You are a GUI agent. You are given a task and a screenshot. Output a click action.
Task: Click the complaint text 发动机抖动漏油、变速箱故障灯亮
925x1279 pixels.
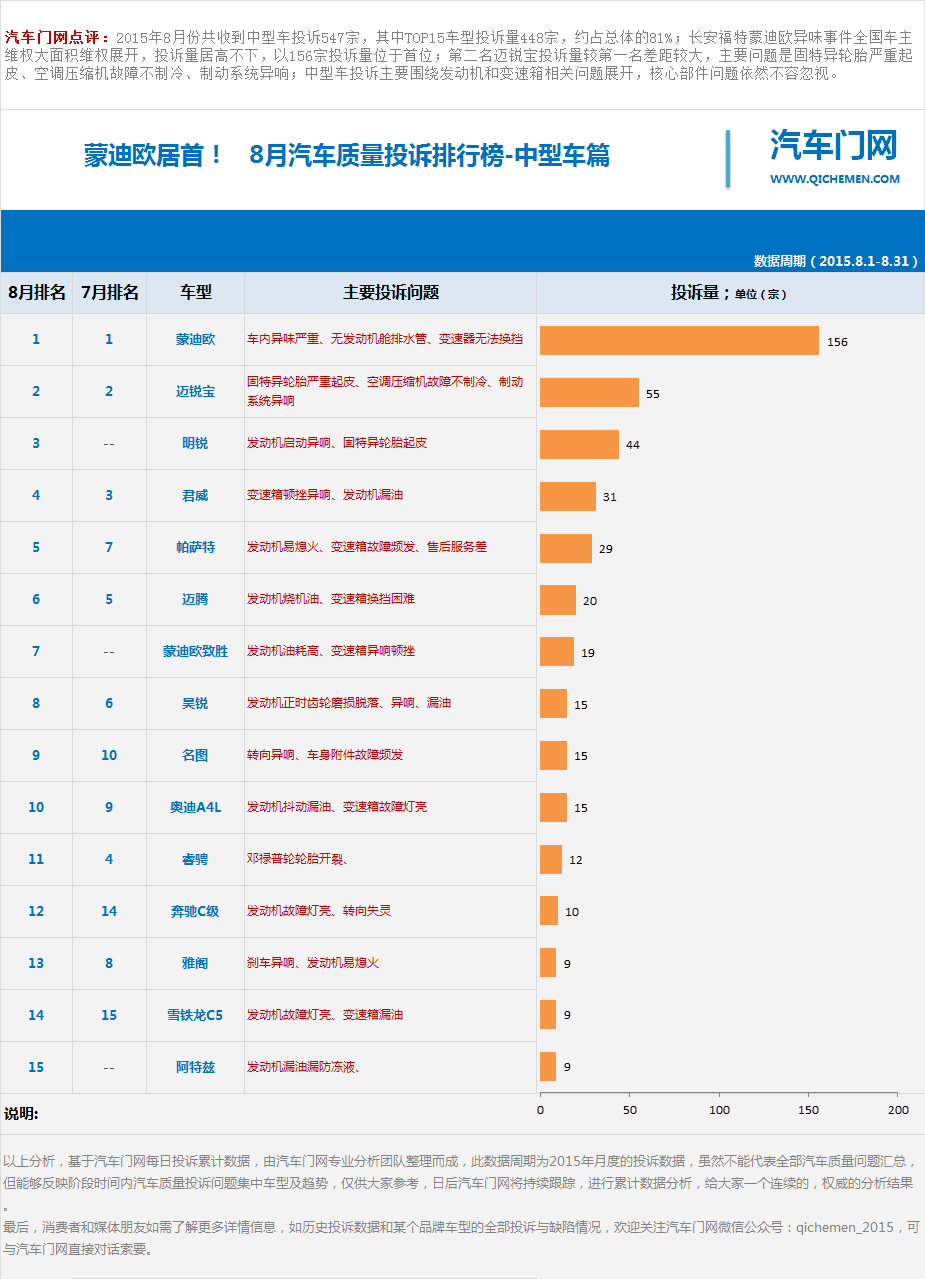coord(337,807)
